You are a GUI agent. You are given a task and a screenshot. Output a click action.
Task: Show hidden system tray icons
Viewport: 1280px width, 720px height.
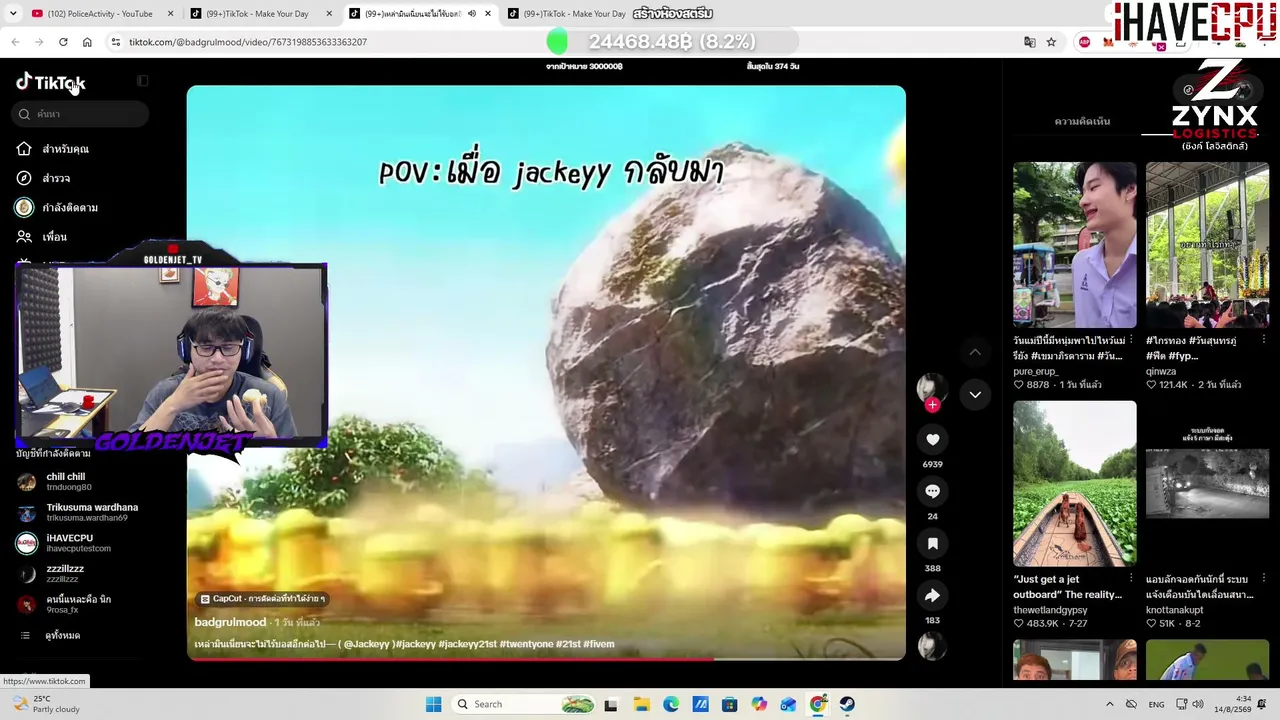coord(1109,704)
